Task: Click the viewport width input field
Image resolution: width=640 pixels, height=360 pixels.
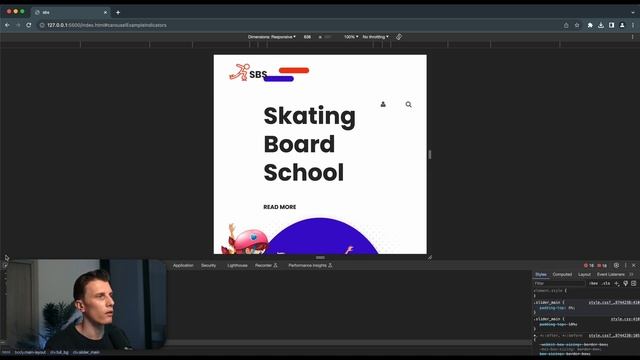Action: coord(307,37)
